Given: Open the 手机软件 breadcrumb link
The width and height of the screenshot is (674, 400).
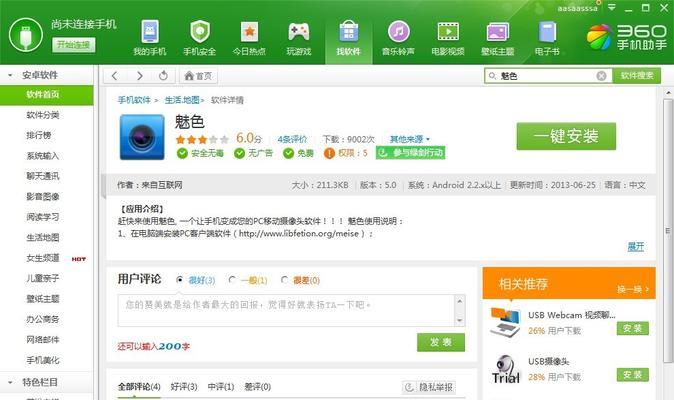Looking at the screenshot, I should pyautogui.click(x=134, y=100).
